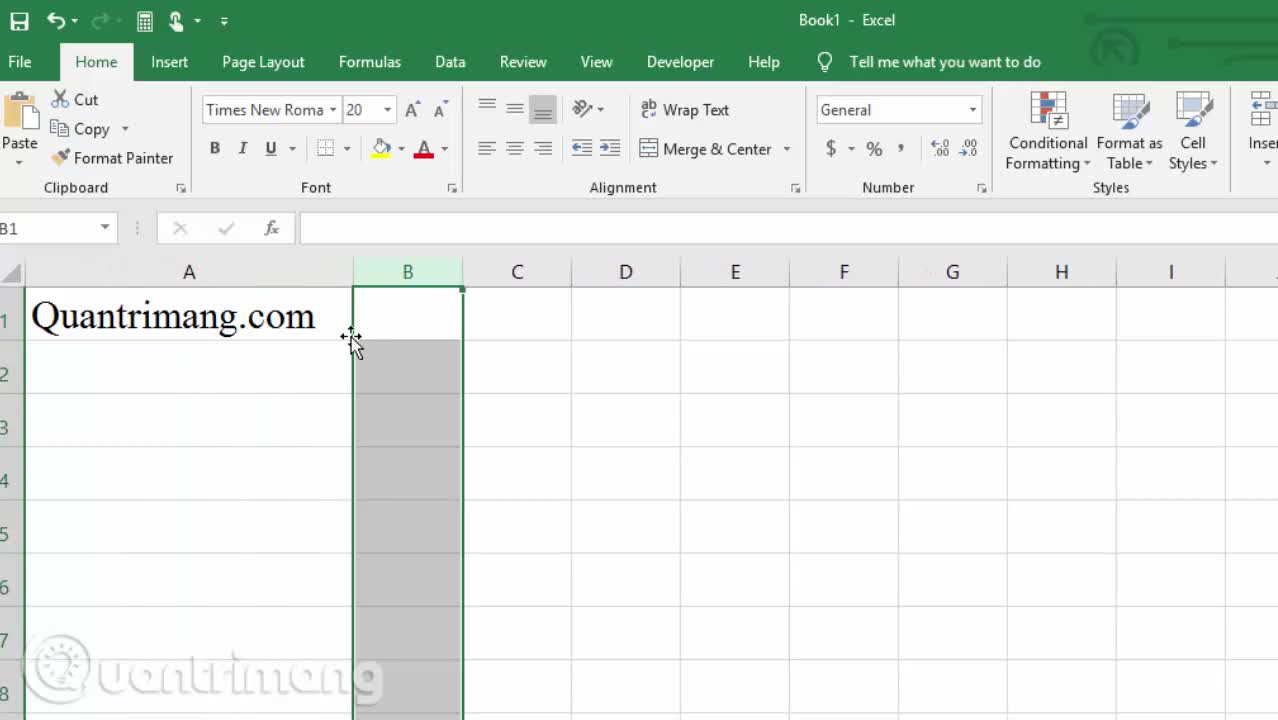1278x720 pixels.
Task: Open the Alignment settings dialog launcher
Action: tap(796, 188)
